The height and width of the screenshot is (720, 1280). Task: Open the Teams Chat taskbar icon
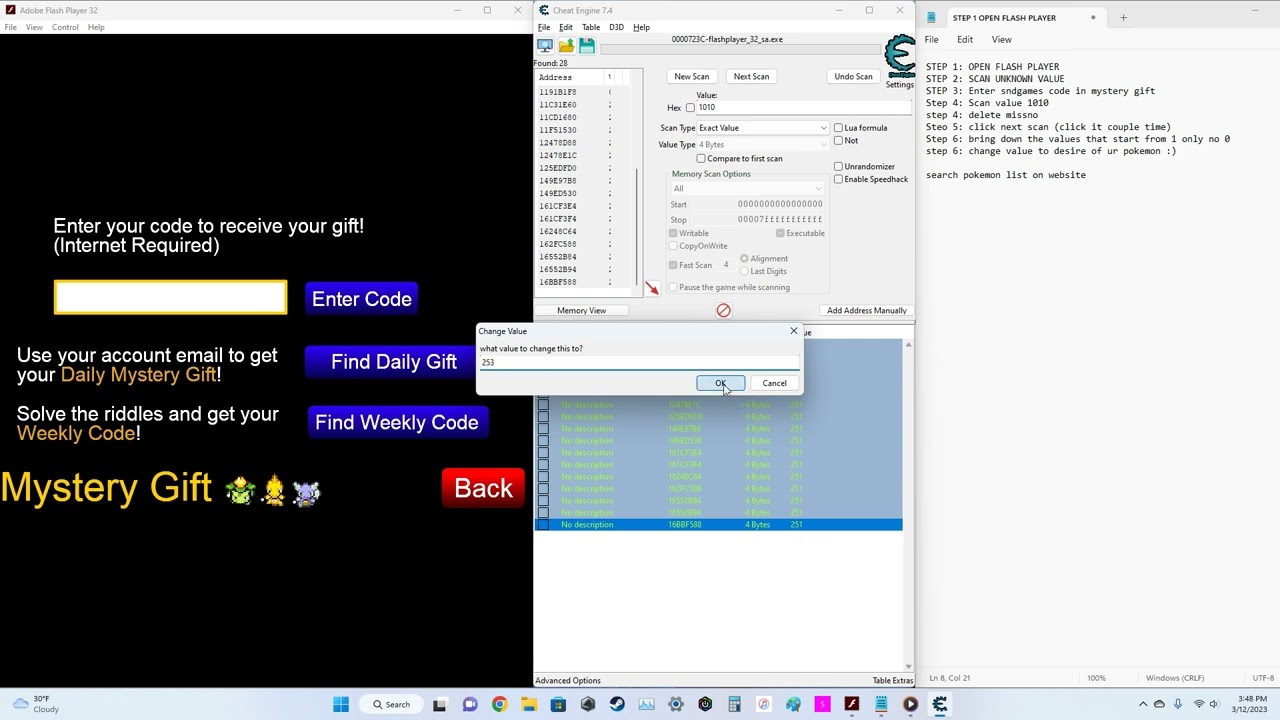[470, 704]
